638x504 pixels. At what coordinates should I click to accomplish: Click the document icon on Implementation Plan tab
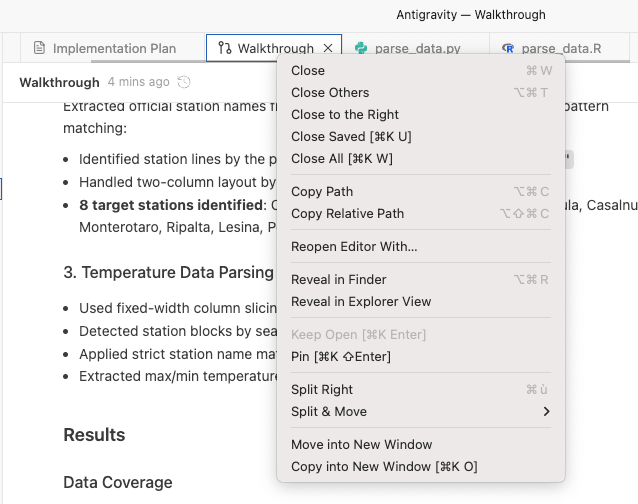click(40, 48)
